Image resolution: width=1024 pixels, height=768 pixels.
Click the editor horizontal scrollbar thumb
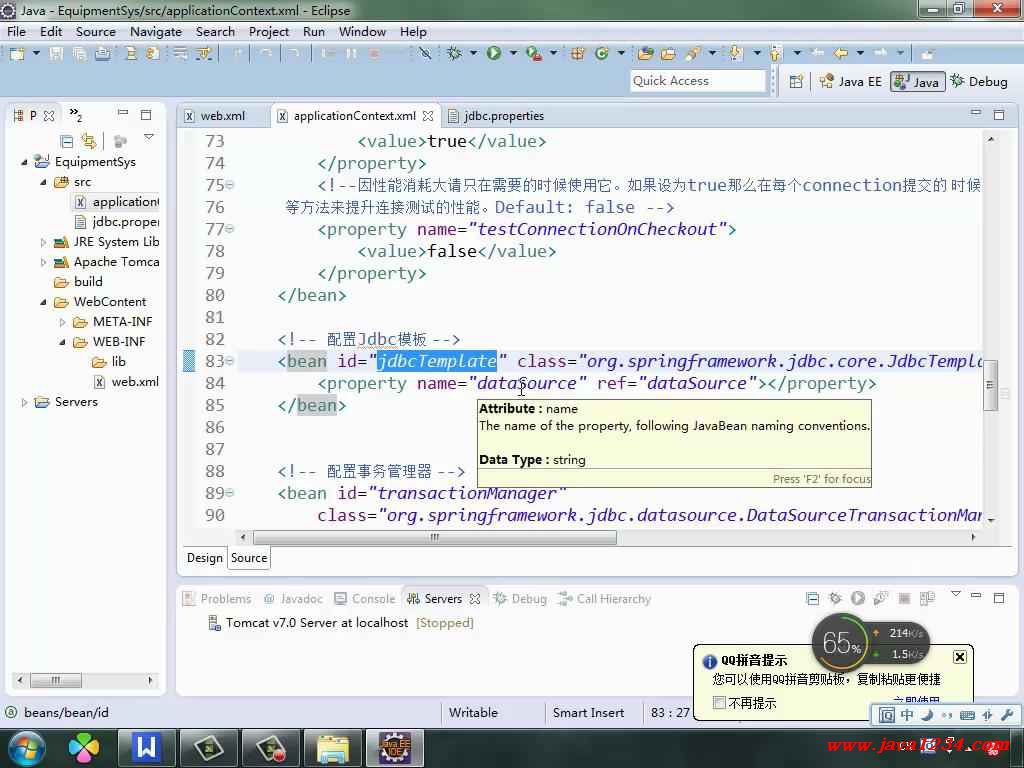coord(434,537)
